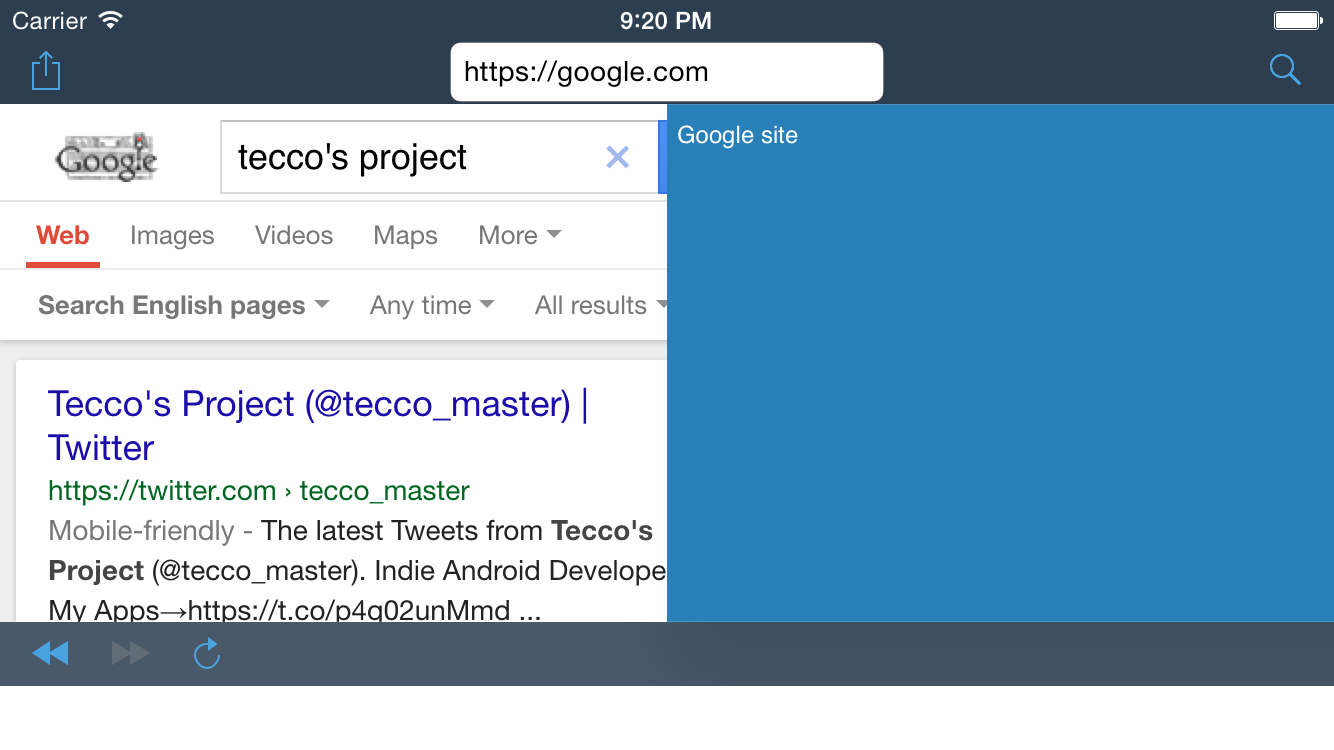The width and height of the screenshot is (1334, 750).
Task: Select the Web tab
Action: [x=63, y=236]
